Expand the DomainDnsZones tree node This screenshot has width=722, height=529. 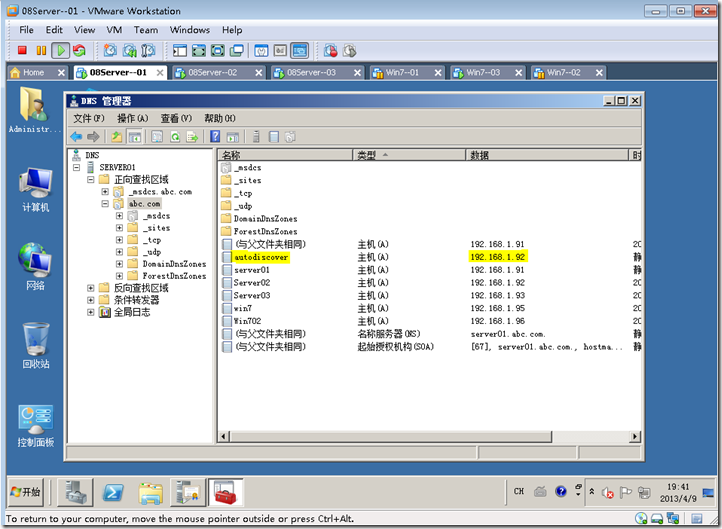click(x=119, y=264)
